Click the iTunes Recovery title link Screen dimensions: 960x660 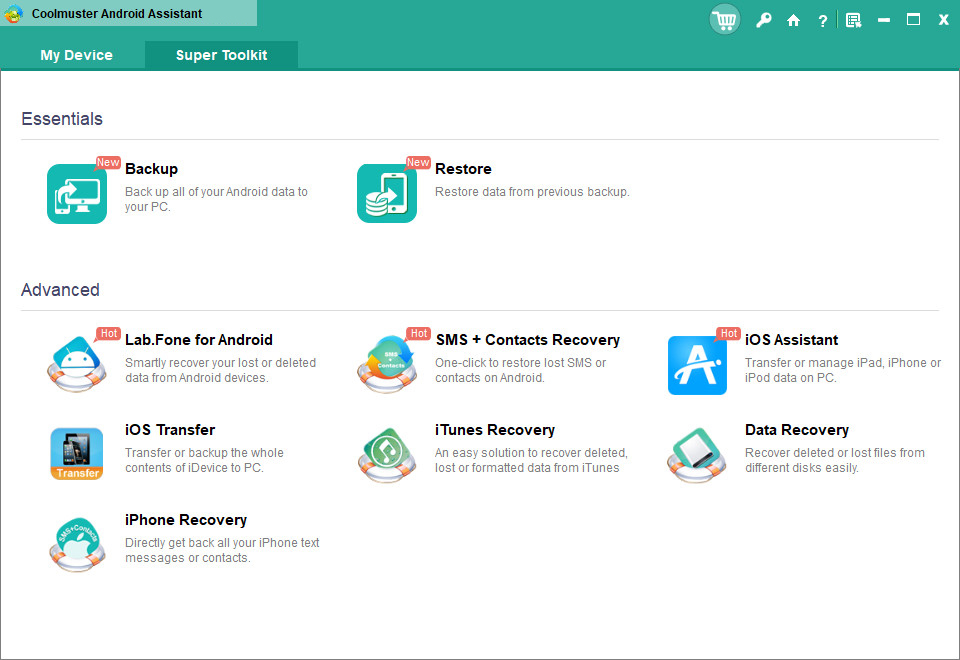click(494, 430)
